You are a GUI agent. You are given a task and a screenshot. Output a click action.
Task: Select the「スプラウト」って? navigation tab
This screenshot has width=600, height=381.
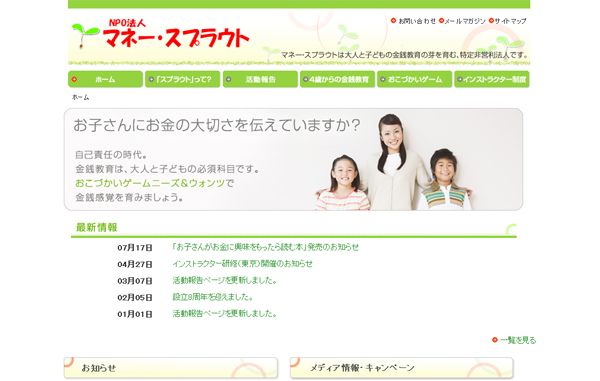click(183, 79)
